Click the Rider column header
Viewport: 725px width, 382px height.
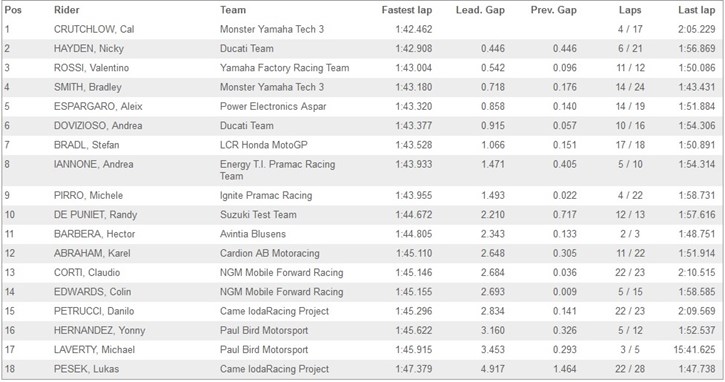click(67, 10)
